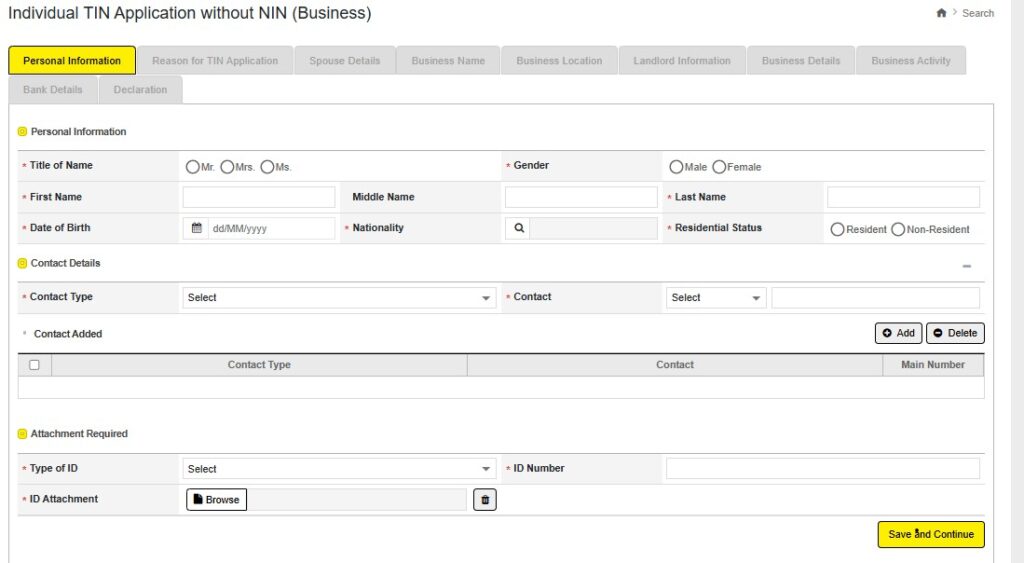Choose Female gender radio button

[x=719, y=167]
